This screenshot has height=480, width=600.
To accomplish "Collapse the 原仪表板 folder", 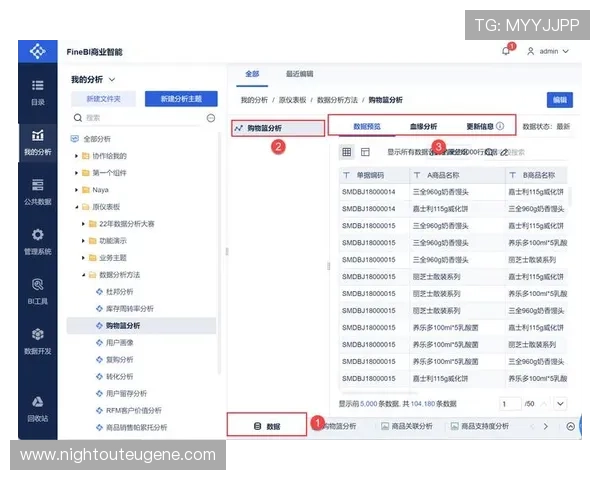I will click(x=76, y=207).
